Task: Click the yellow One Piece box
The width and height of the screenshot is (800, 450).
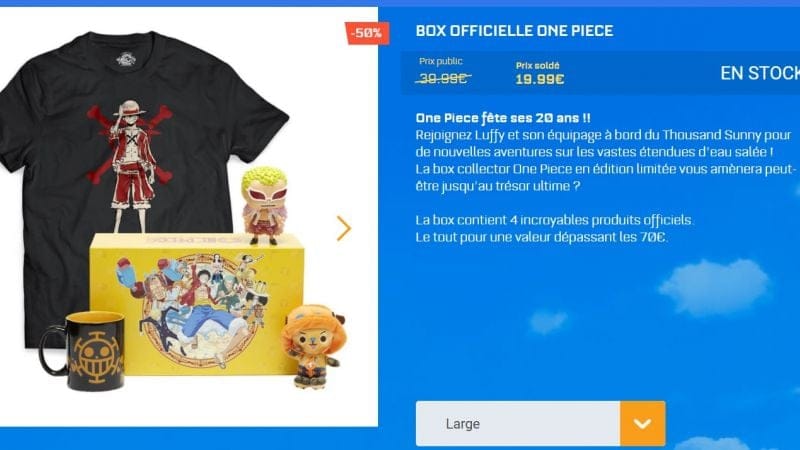Action: (197, 305)
